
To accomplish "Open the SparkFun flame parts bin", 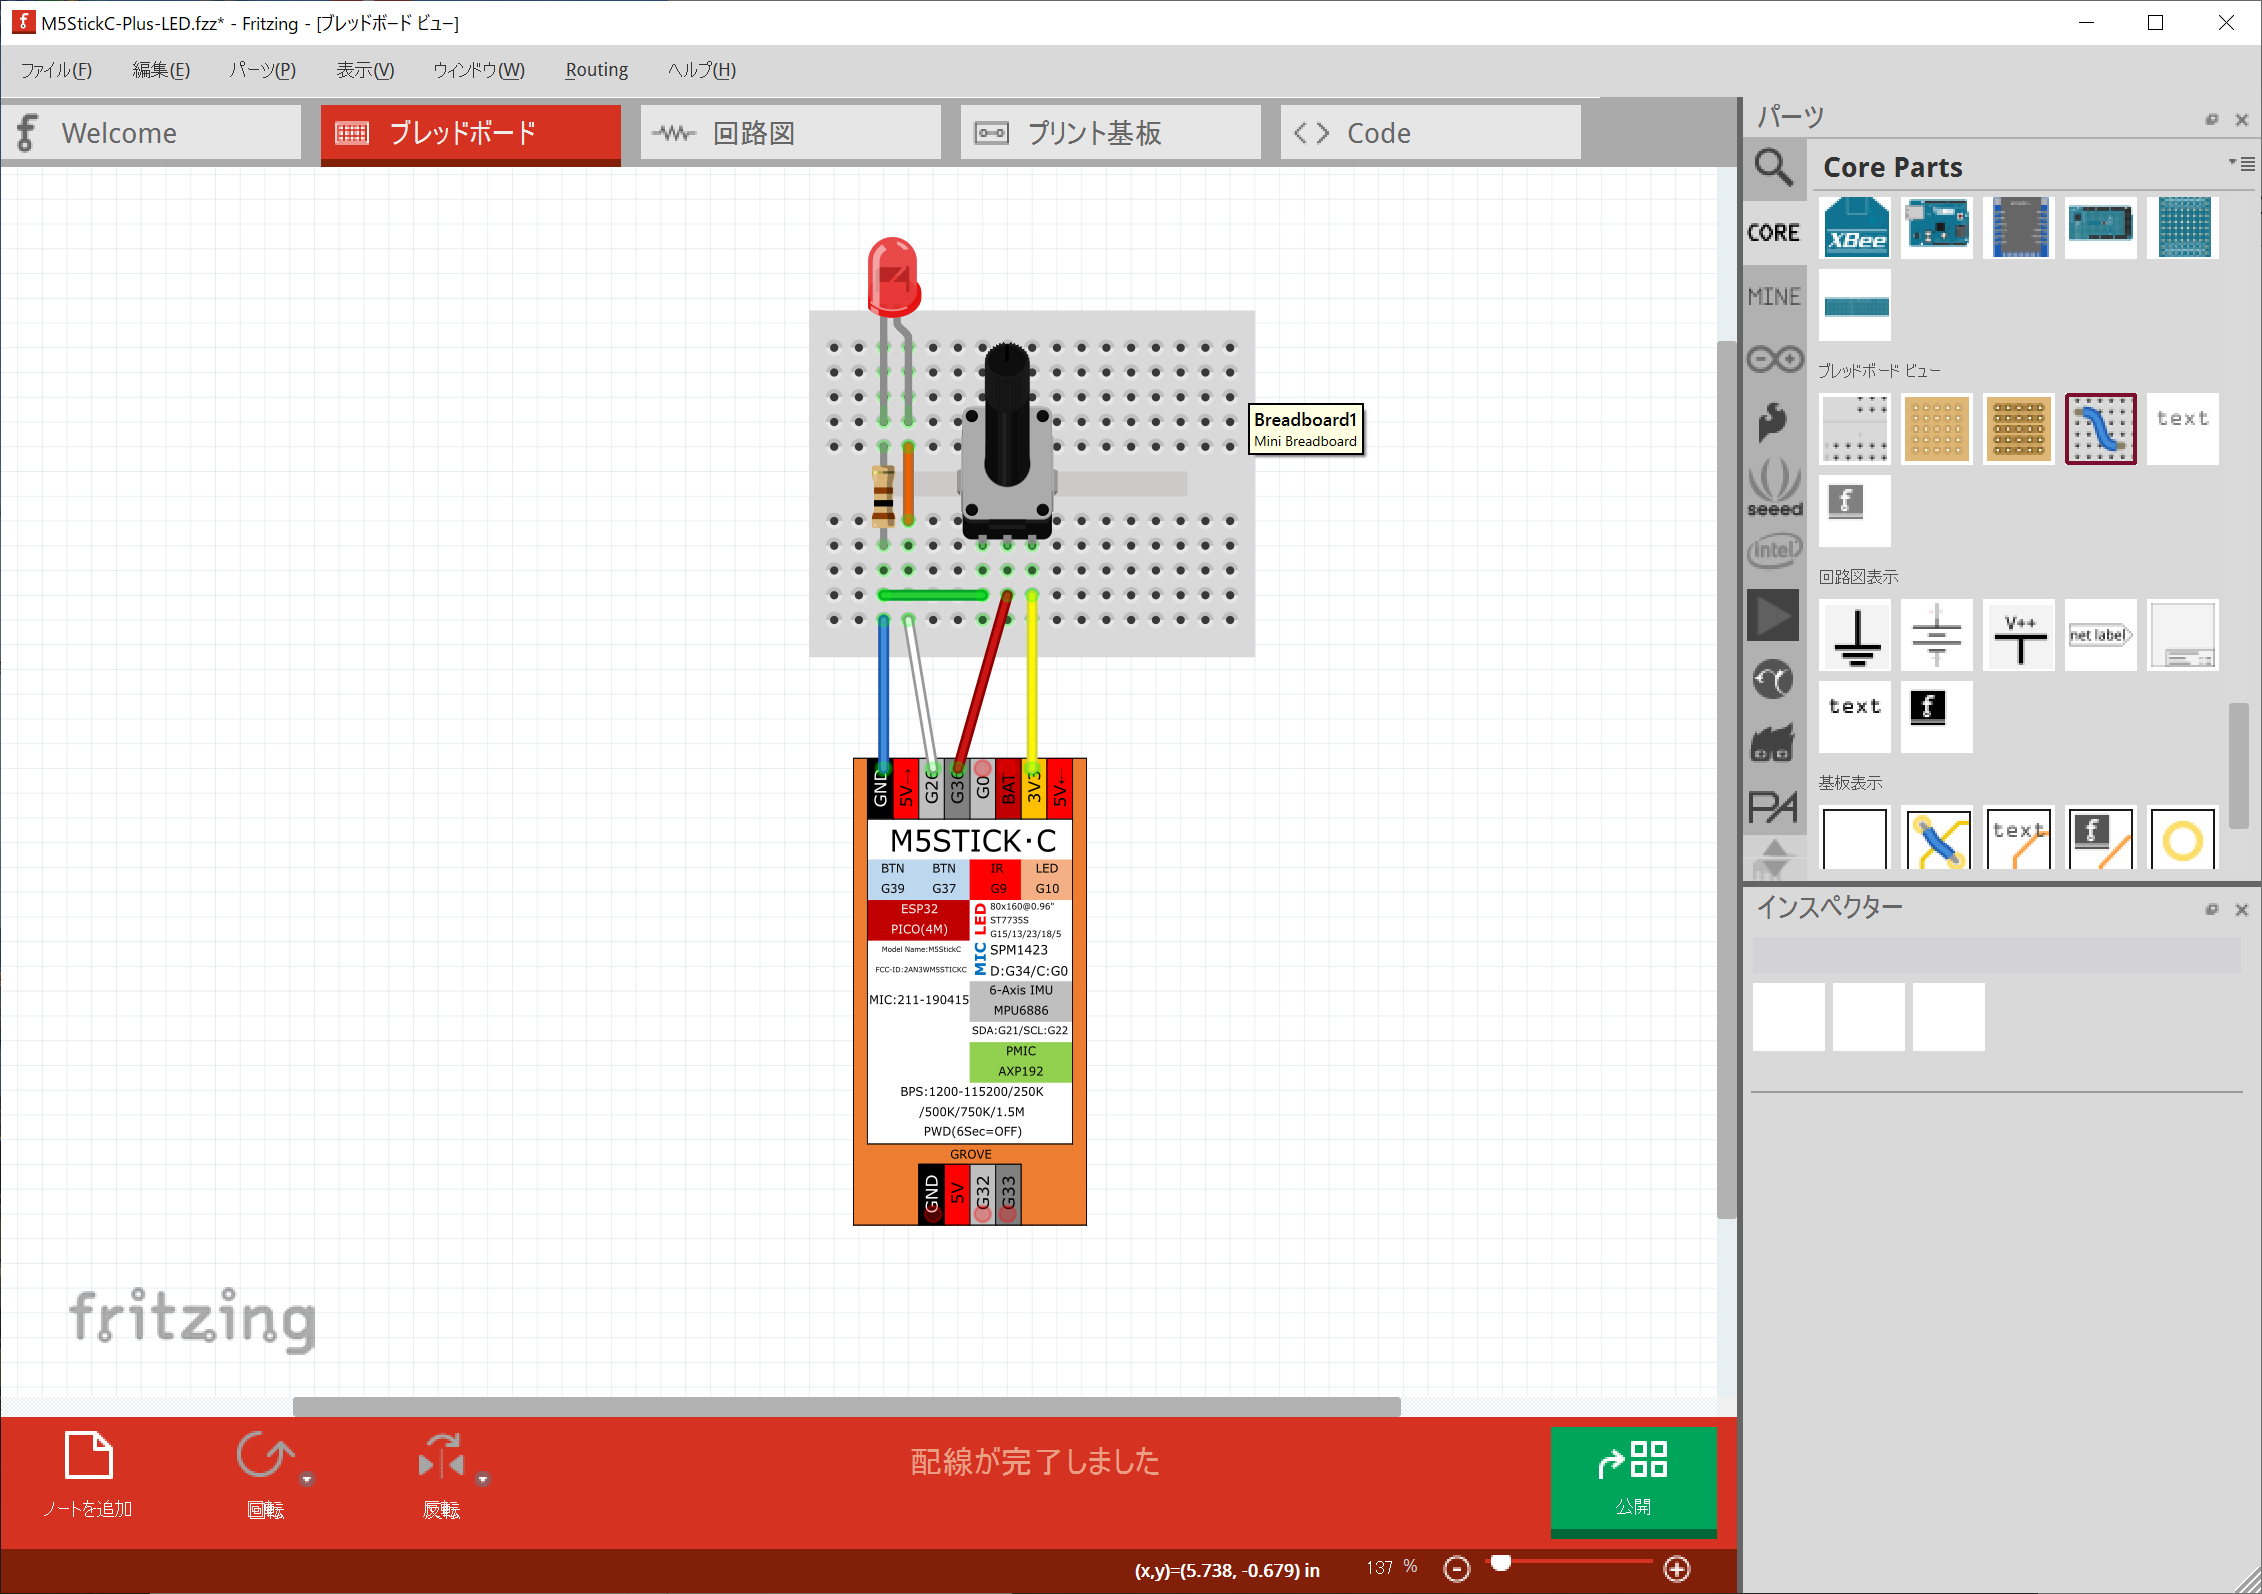I will pos(1773,421).
